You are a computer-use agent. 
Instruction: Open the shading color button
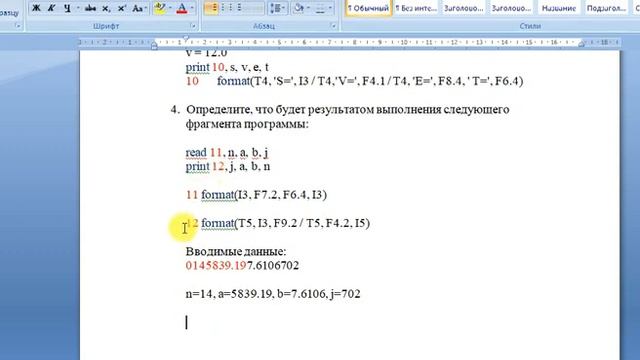(299, 8)
